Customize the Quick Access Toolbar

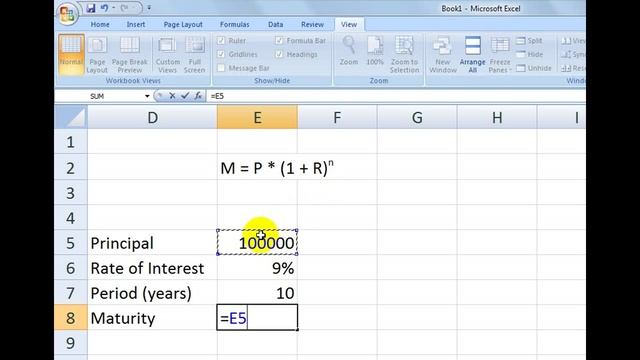[x=149, y=8]
